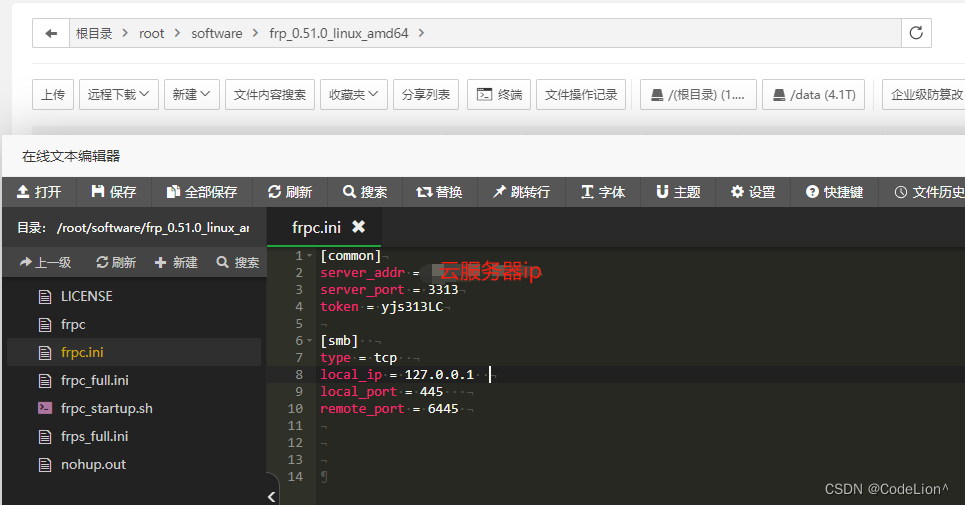The width and height of the screenshot is (965, 505).
Task: Click the remote_port value 6445
Action: coord(443,409)
